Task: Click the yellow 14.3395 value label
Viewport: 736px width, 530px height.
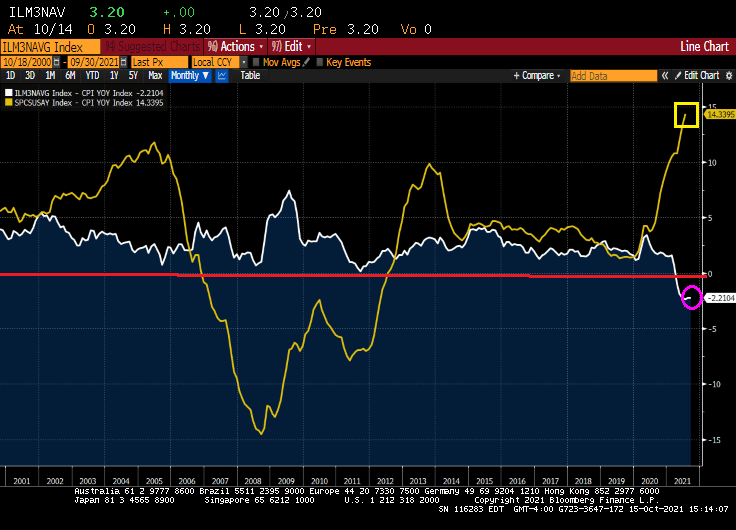Action: pyautogui.click(x=720, y=115)
